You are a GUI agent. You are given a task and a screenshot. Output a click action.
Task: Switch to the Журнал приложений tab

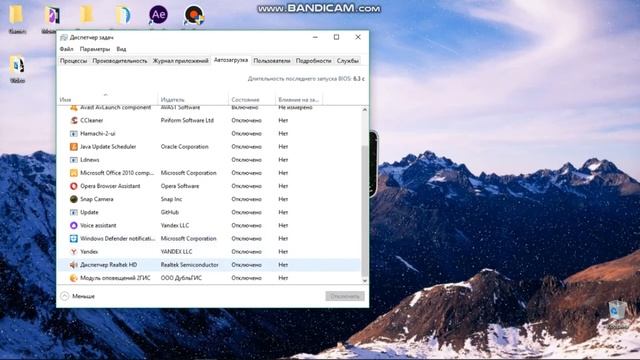pyautogui.click(x=180, y=61)
